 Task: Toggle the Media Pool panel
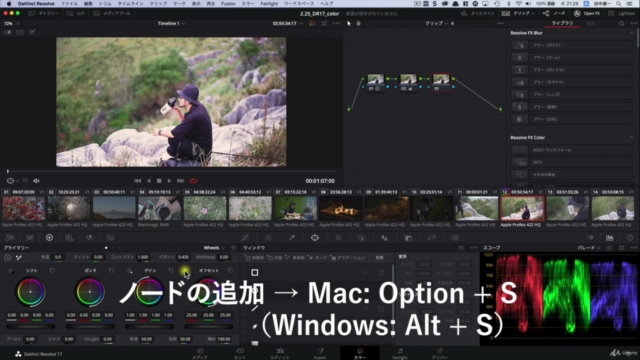[112, 13]
